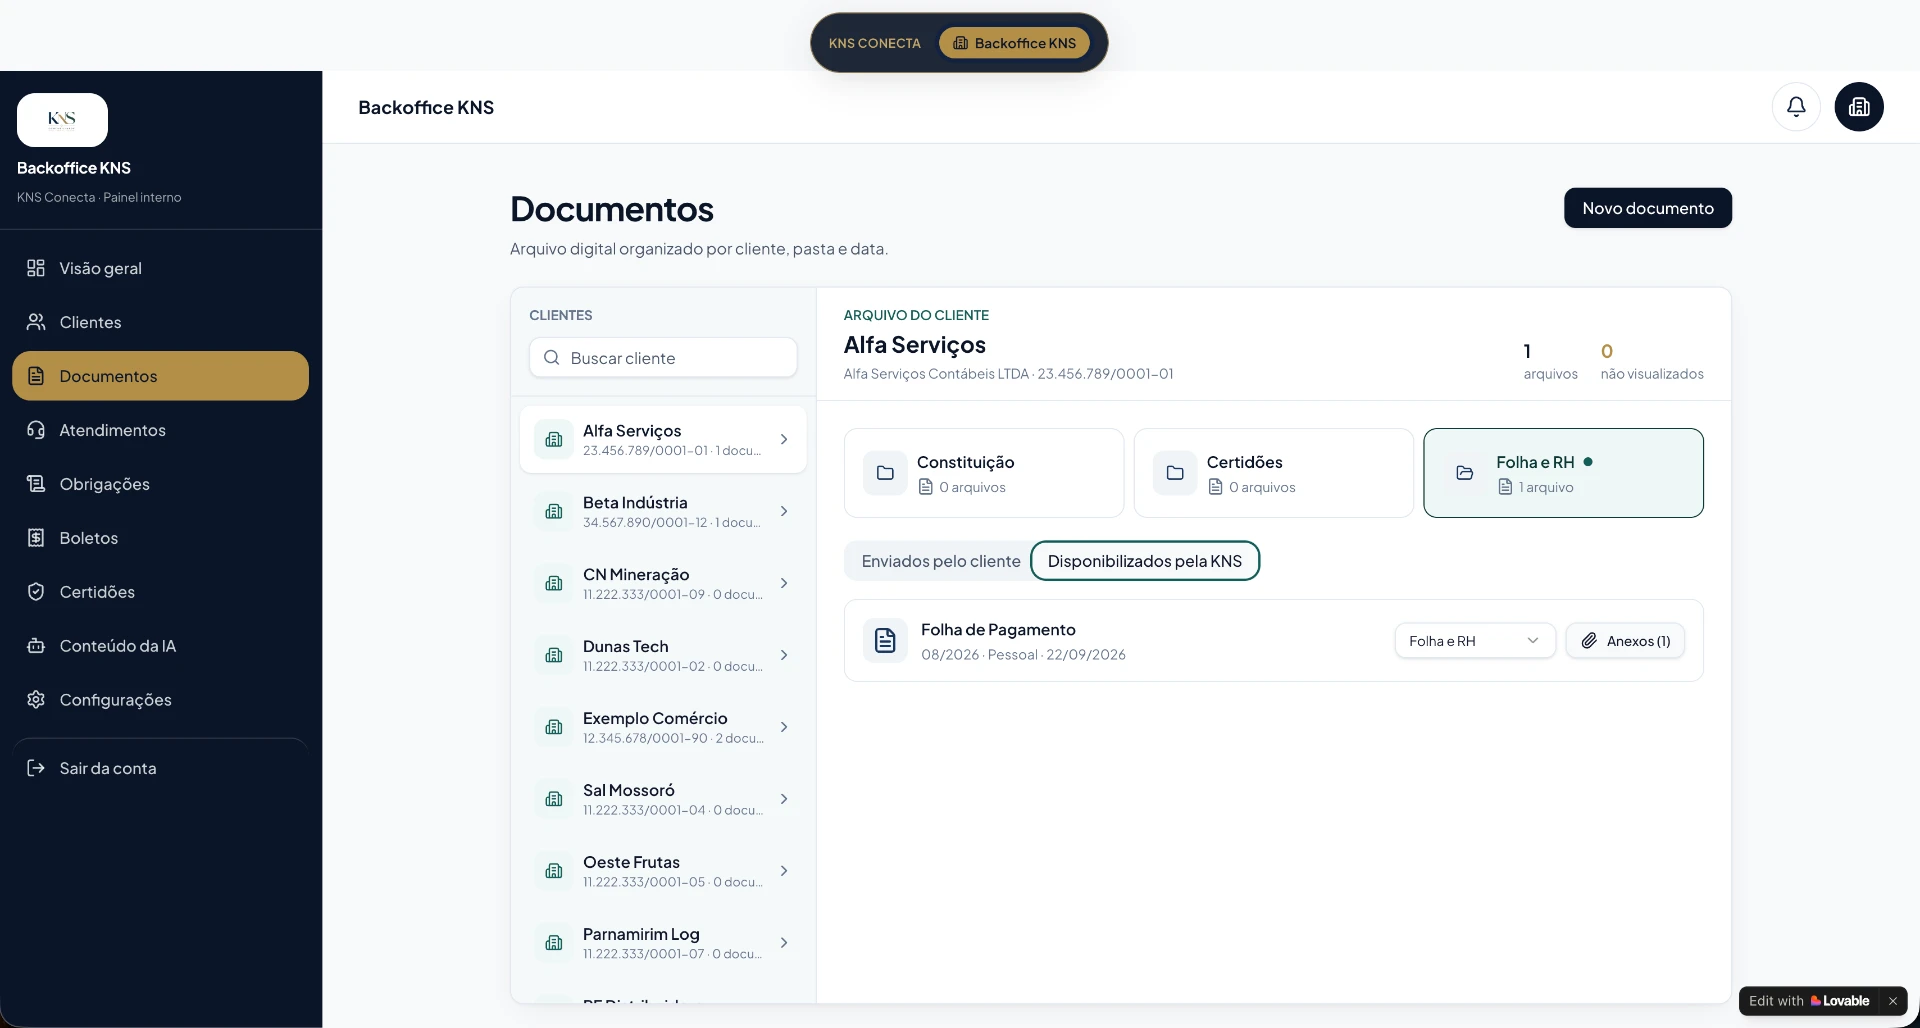The height and width of the screenshot is (1028, 1920).
Task: Expand Oeste Frutas client chevron
Action: [784, 871]
